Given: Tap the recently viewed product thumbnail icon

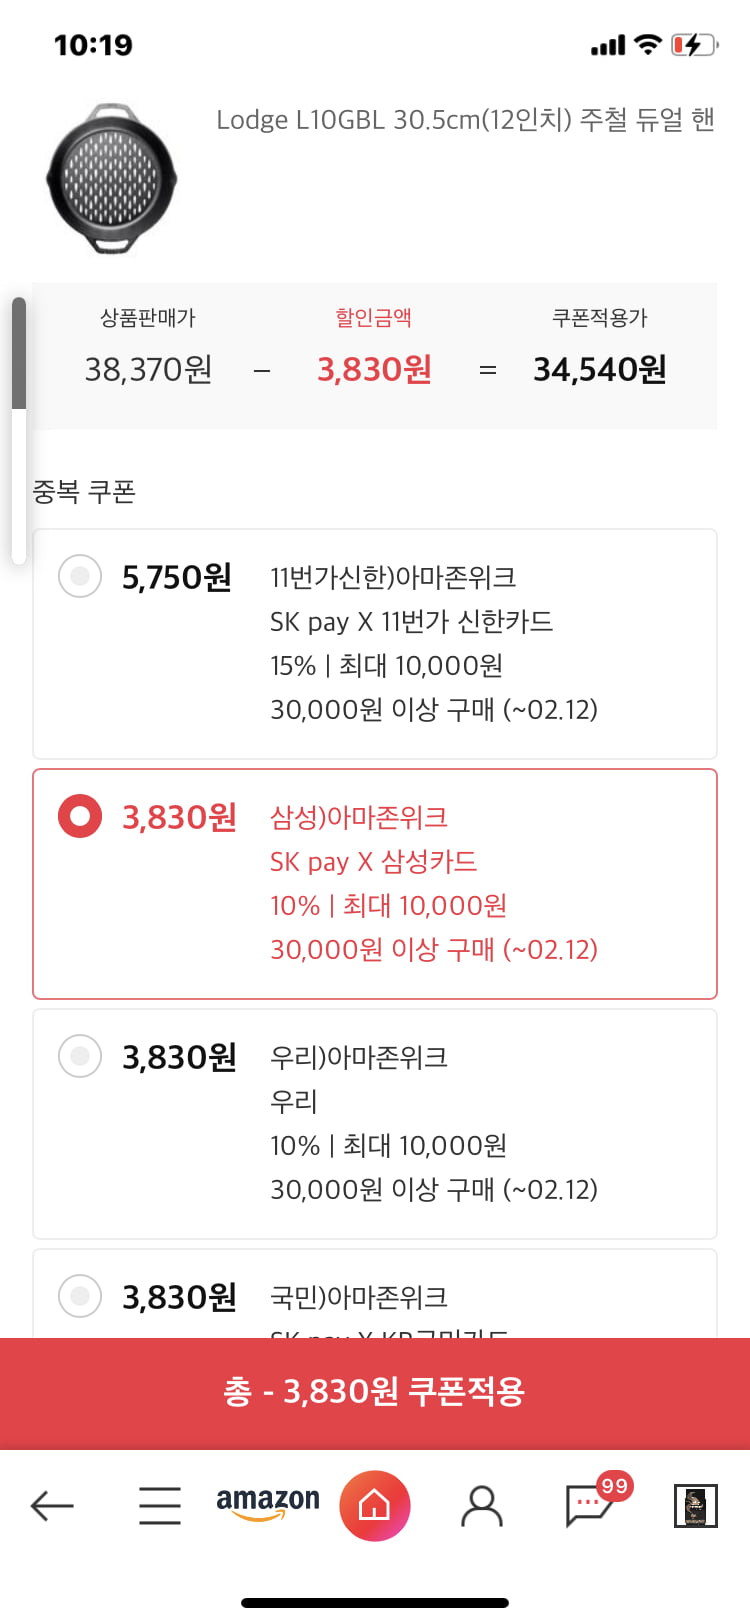Looking at the screenshot, I should click(696, 1506).
